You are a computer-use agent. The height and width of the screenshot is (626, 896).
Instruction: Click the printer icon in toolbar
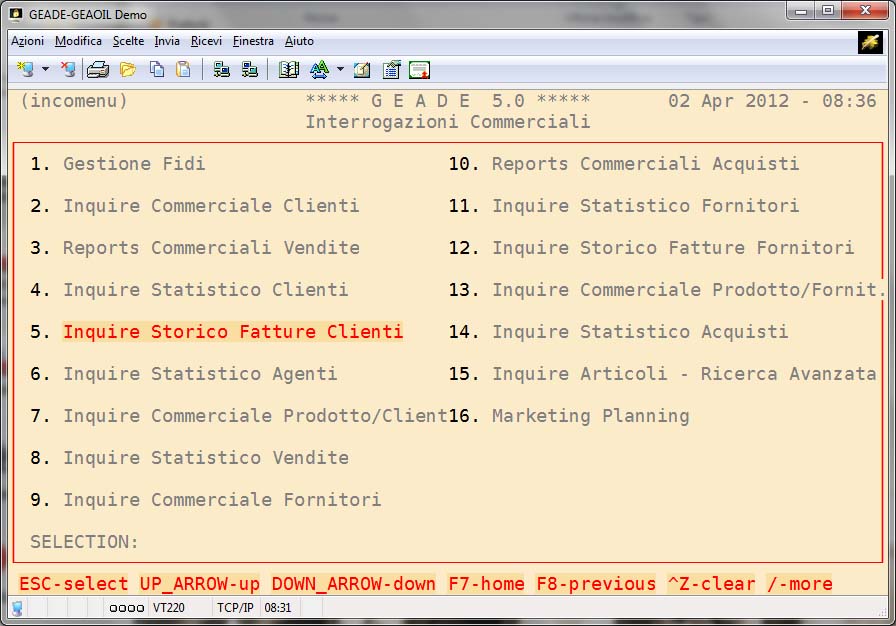coord(98,70)
